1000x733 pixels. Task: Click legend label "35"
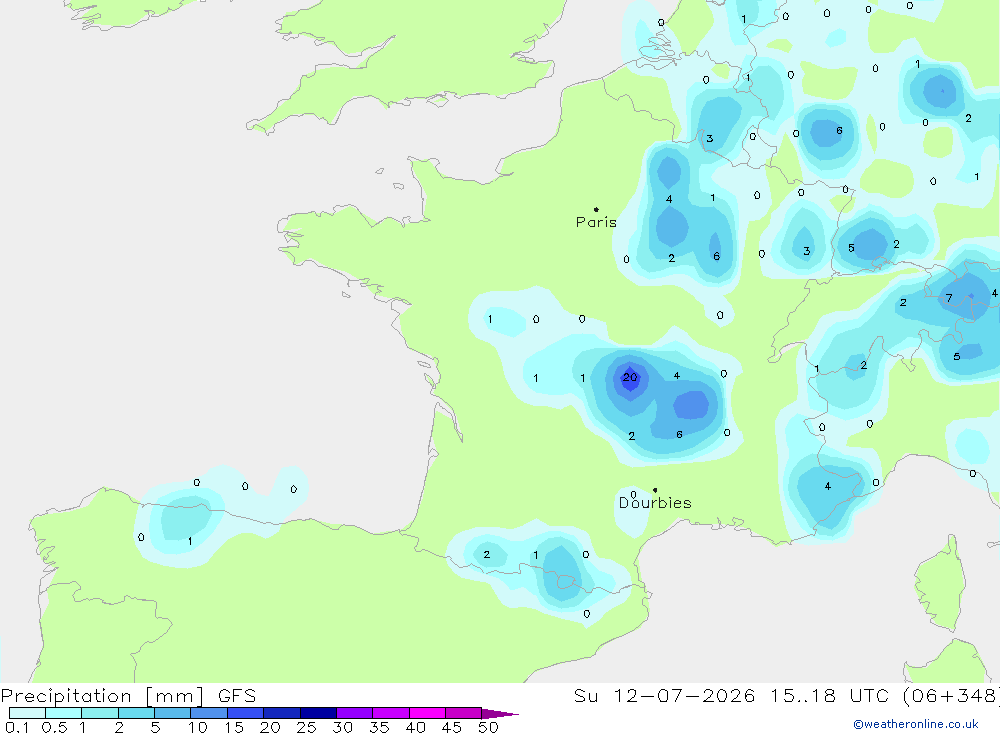click(x=379, y=727)
